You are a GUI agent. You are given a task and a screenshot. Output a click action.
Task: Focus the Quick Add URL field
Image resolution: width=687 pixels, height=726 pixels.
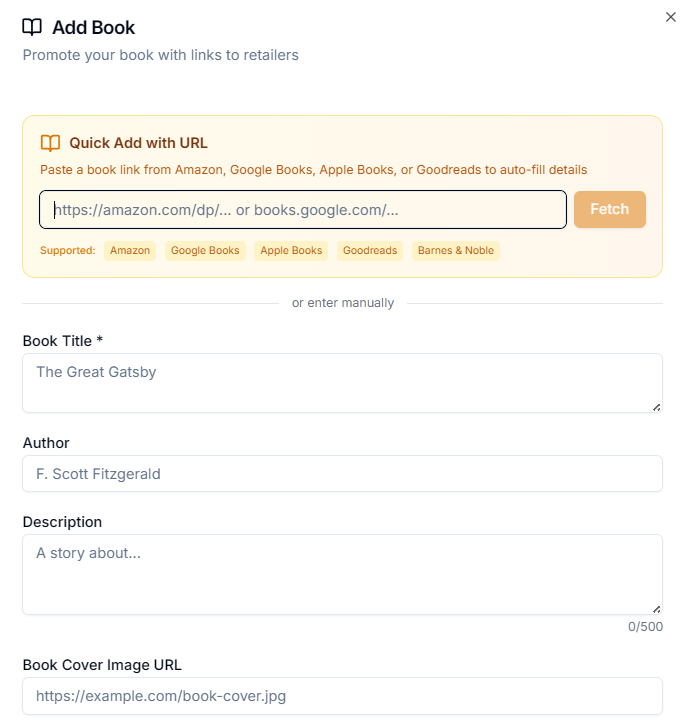303,210
